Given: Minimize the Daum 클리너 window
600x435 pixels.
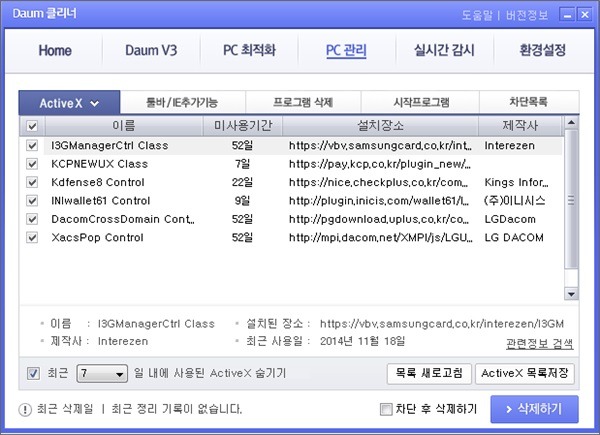Looking at the screenshot, I should click(x=567, y=15).
